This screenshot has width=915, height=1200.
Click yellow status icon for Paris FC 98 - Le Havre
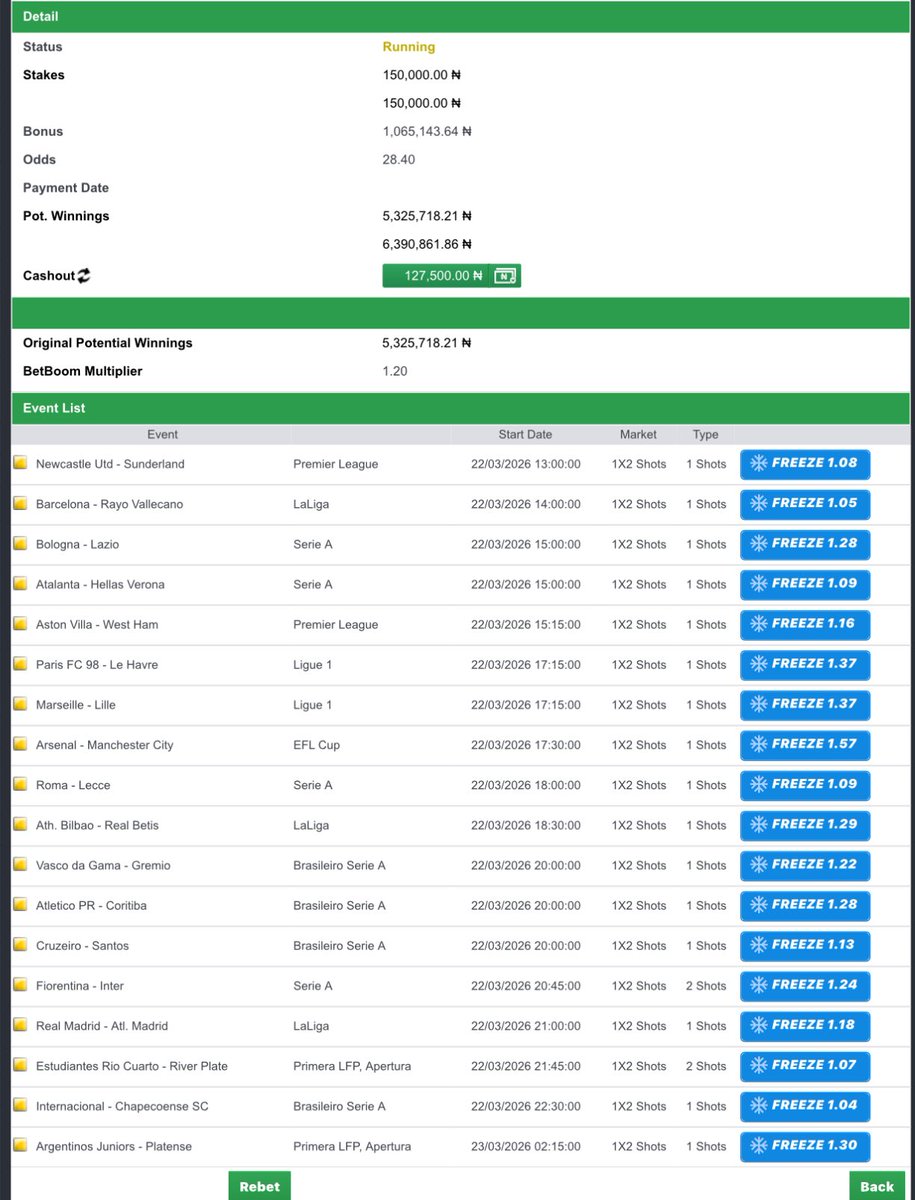coord(20,663)
